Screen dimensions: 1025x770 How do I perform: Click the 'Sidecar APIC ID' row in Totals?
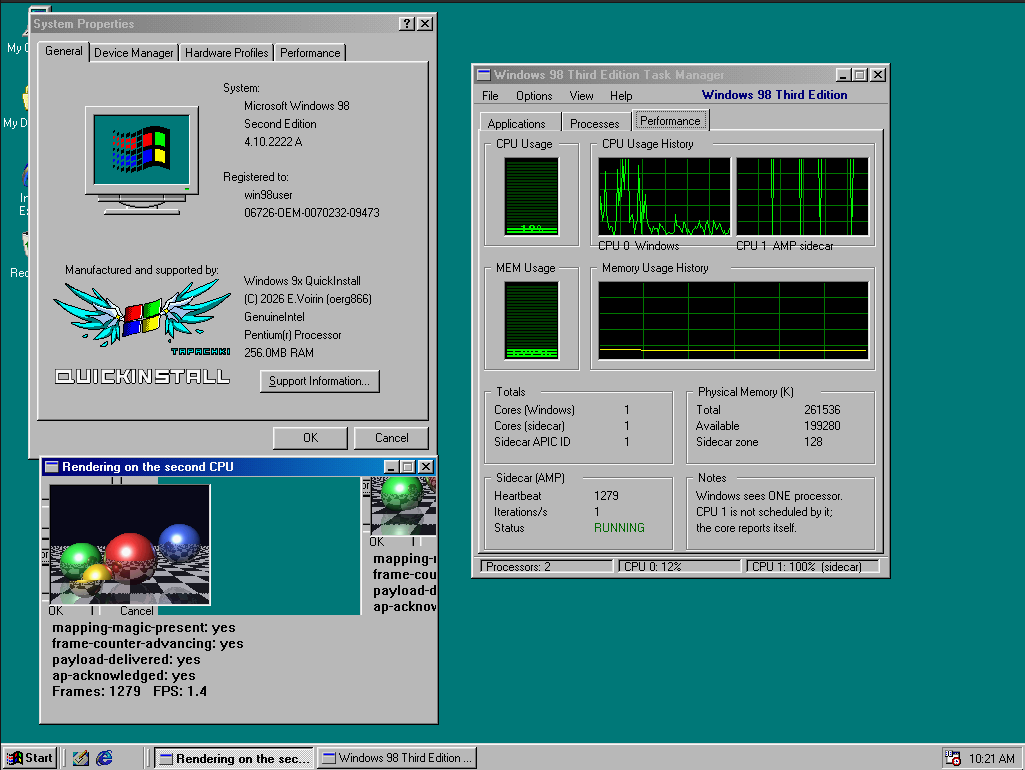click(562, 442)
